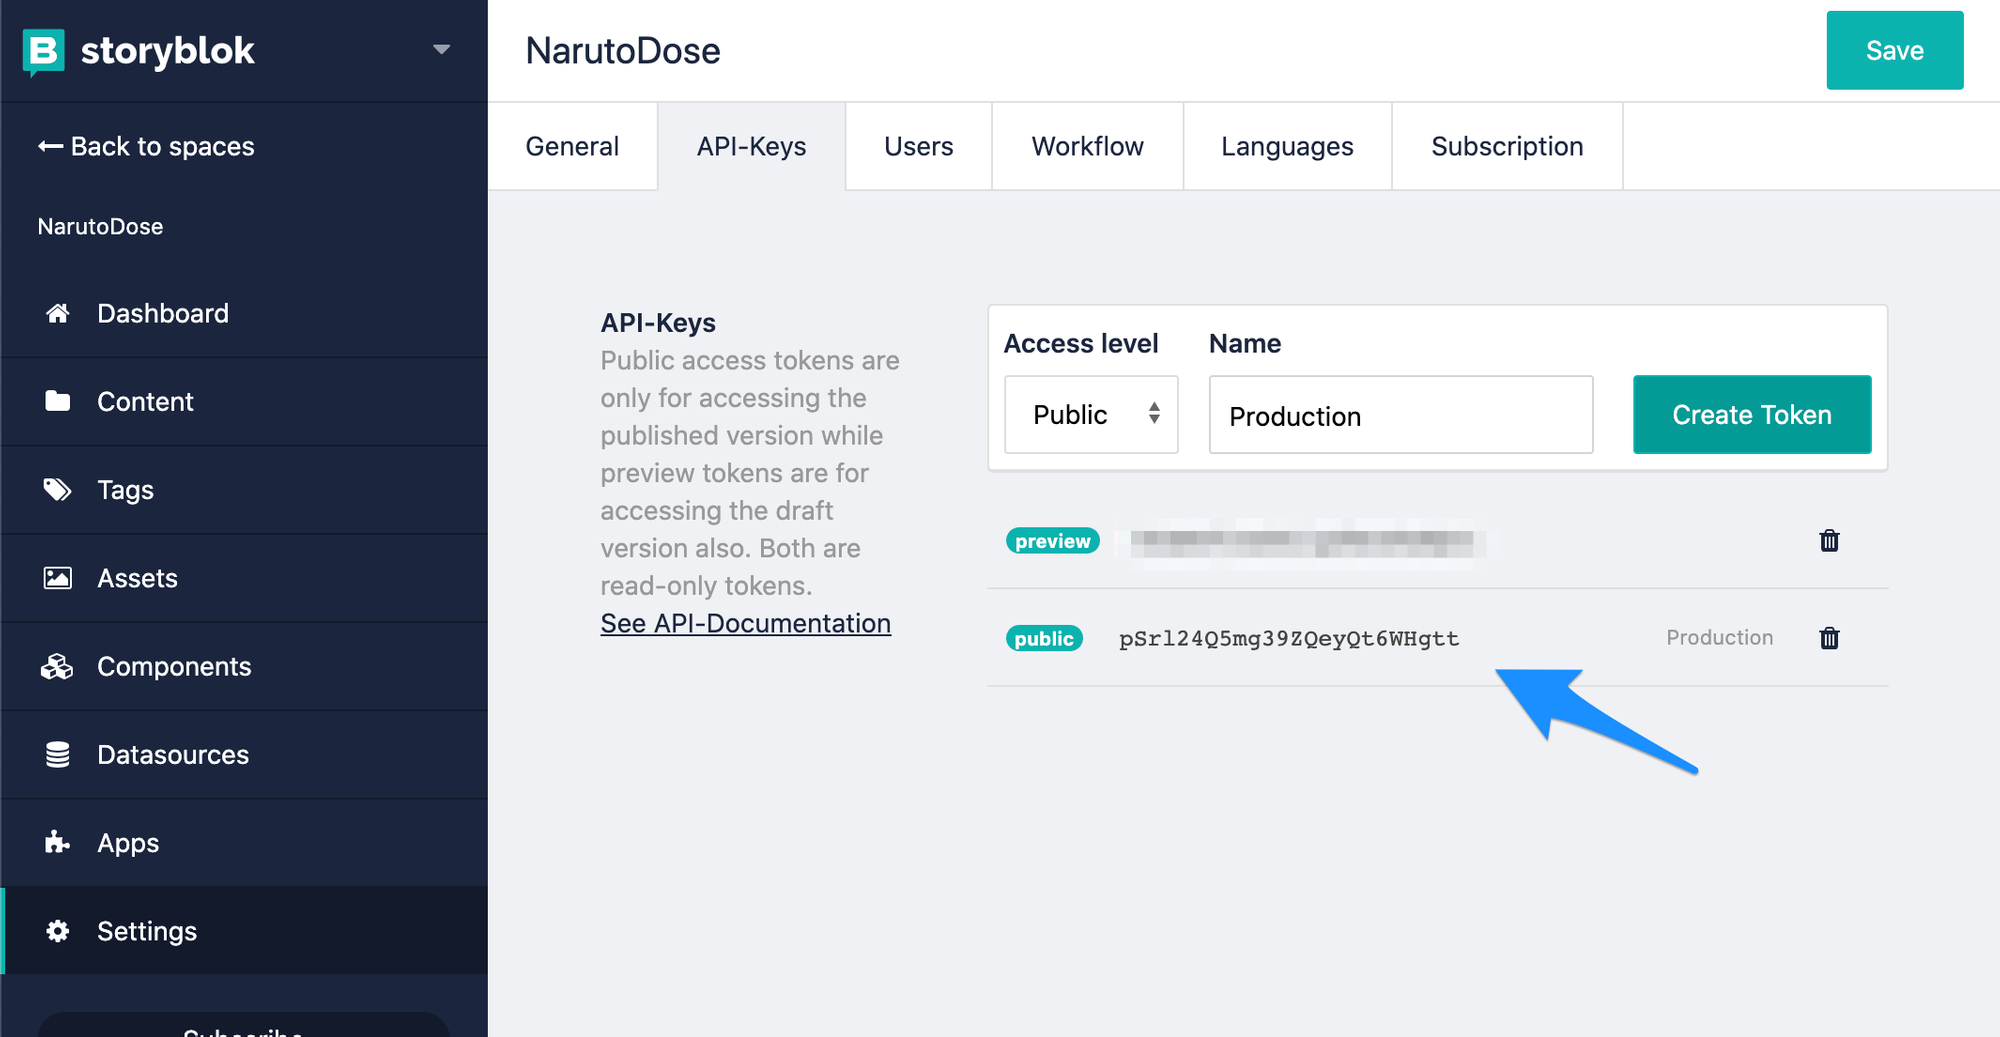Switch to the Workflow tab
Image resolution: width=2000 pixels, height=1037 pixels.
tap(1087, 146)
